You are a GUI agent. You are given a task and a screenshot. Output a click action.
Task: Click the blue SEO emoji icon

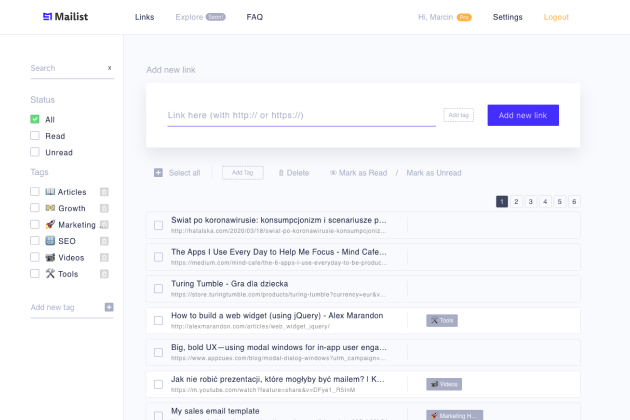tap(50, 241)
